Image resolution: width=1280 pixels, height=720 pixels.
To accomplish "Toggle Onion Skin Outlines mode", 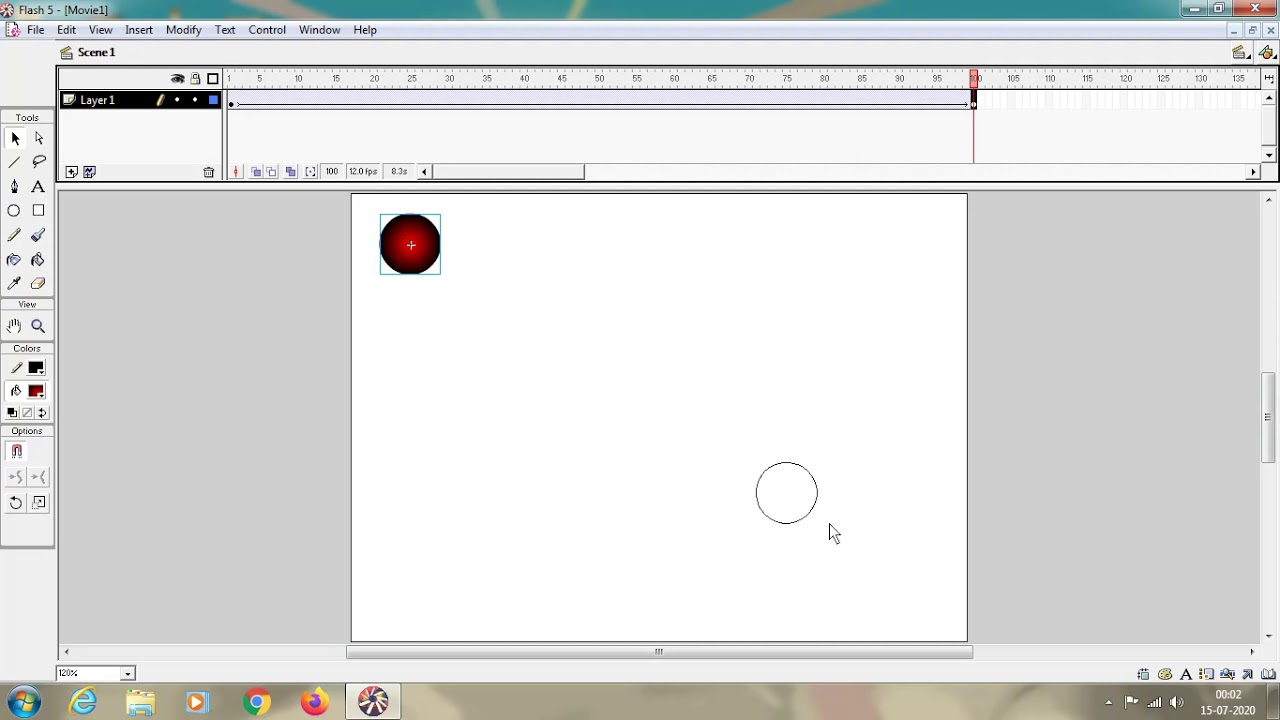I will tap(272, 172).
